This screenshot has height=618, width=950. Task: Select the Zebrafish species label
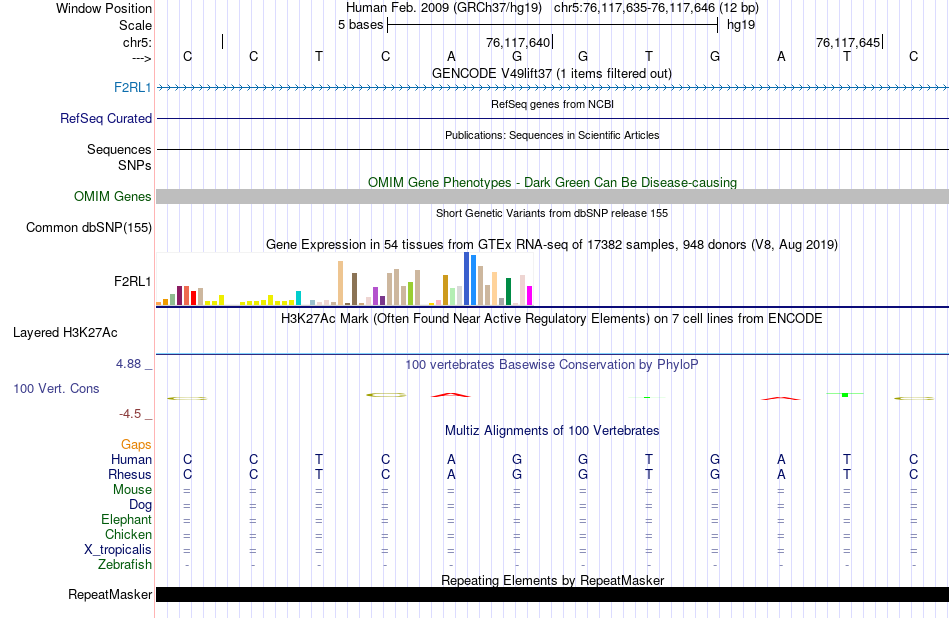coord(125,564)
